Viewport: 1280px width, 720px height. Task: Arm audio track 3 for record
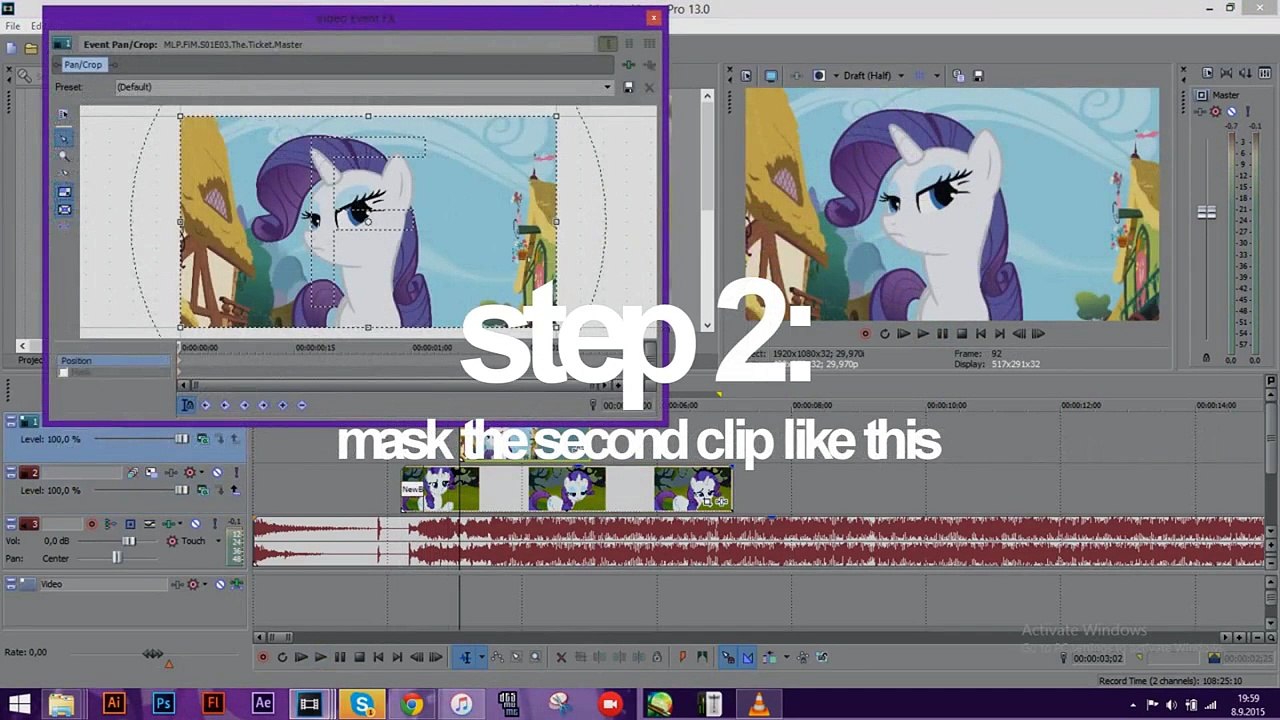pyautogui.click(x=92, y=524)
